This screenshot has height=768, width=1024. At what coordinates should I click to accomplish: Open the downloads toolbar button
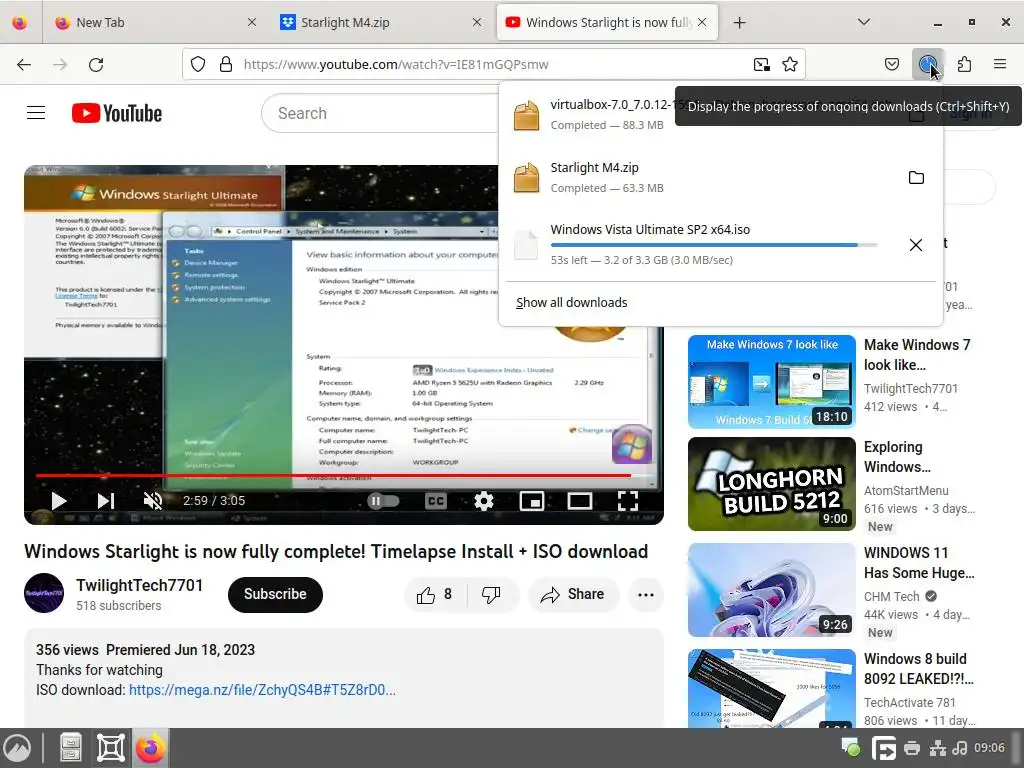point(927,64)
